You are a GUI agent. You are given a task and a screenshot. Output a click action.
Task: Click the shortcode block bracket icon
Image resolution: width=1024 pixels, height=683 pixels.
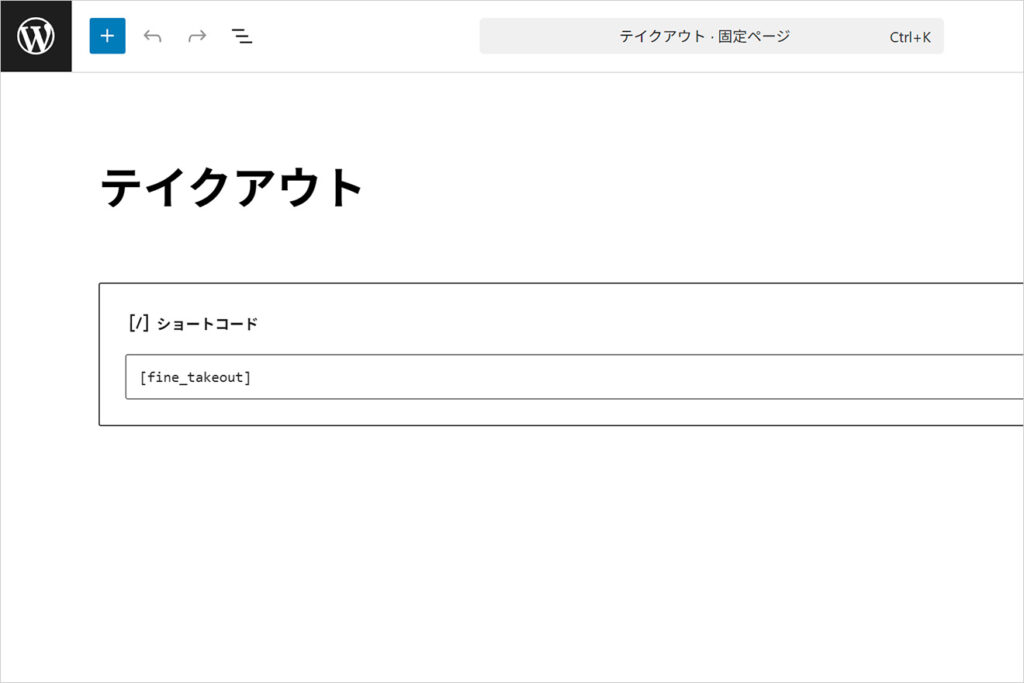click(x=138, y=323)
